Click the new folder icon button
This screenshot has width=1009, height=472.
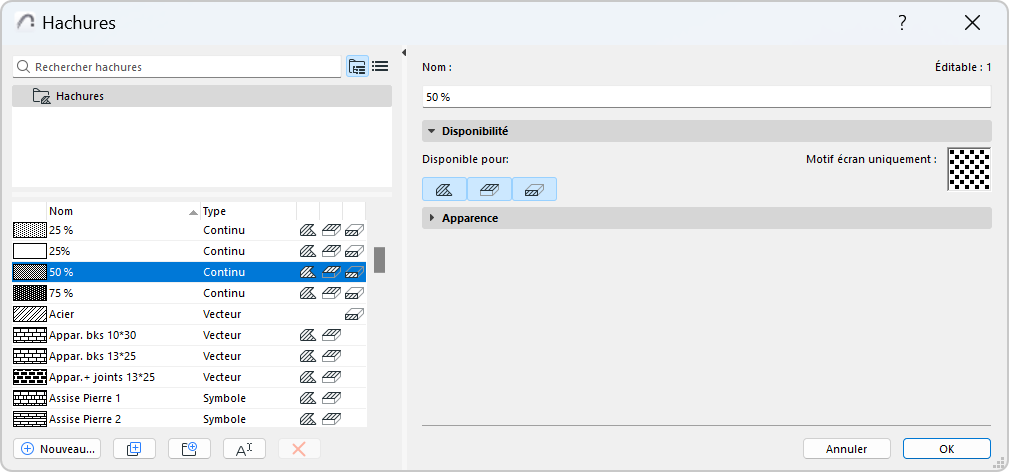coord(189,449)
